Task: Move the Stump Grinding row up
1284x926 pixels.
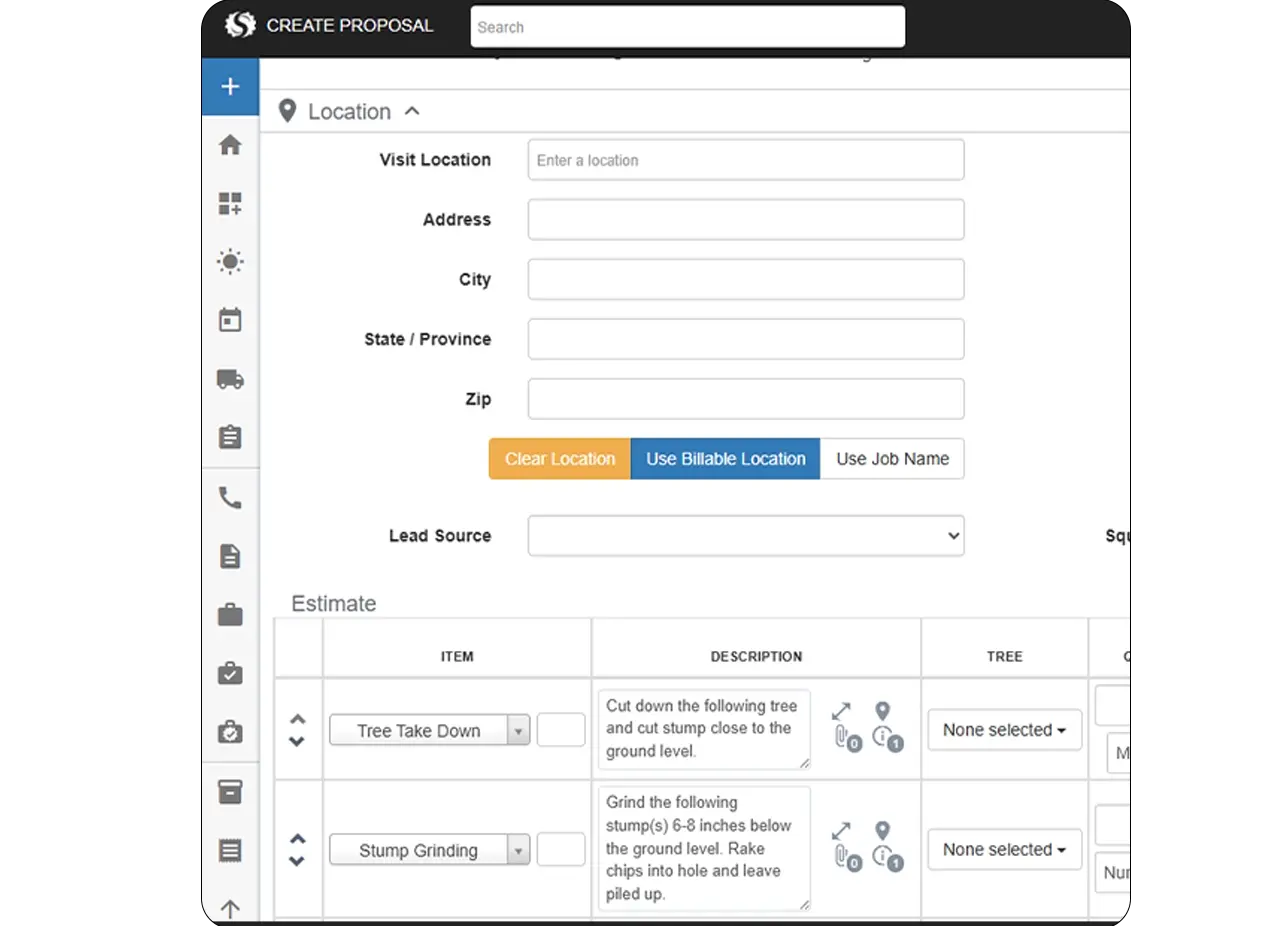Action: click(297, 839)
